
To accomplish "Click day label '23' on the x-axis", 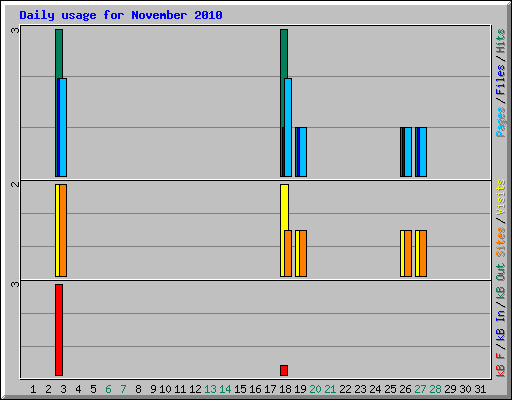I will [360, 389].
